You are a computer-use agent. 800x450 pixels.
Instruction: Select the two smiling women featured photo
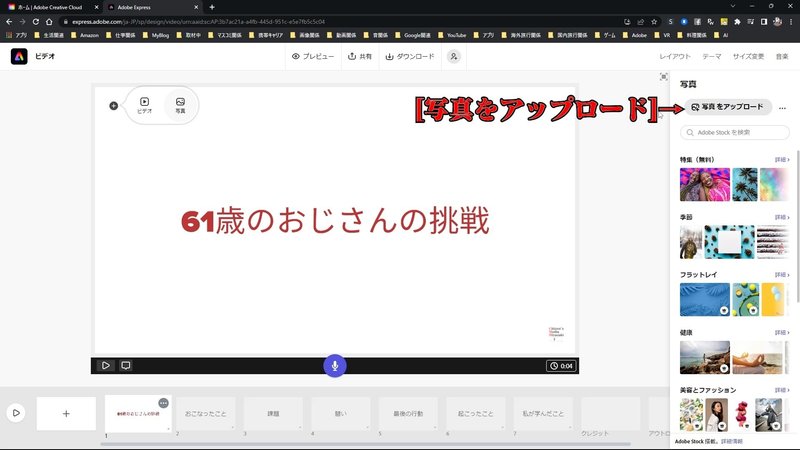pos(705,185)
